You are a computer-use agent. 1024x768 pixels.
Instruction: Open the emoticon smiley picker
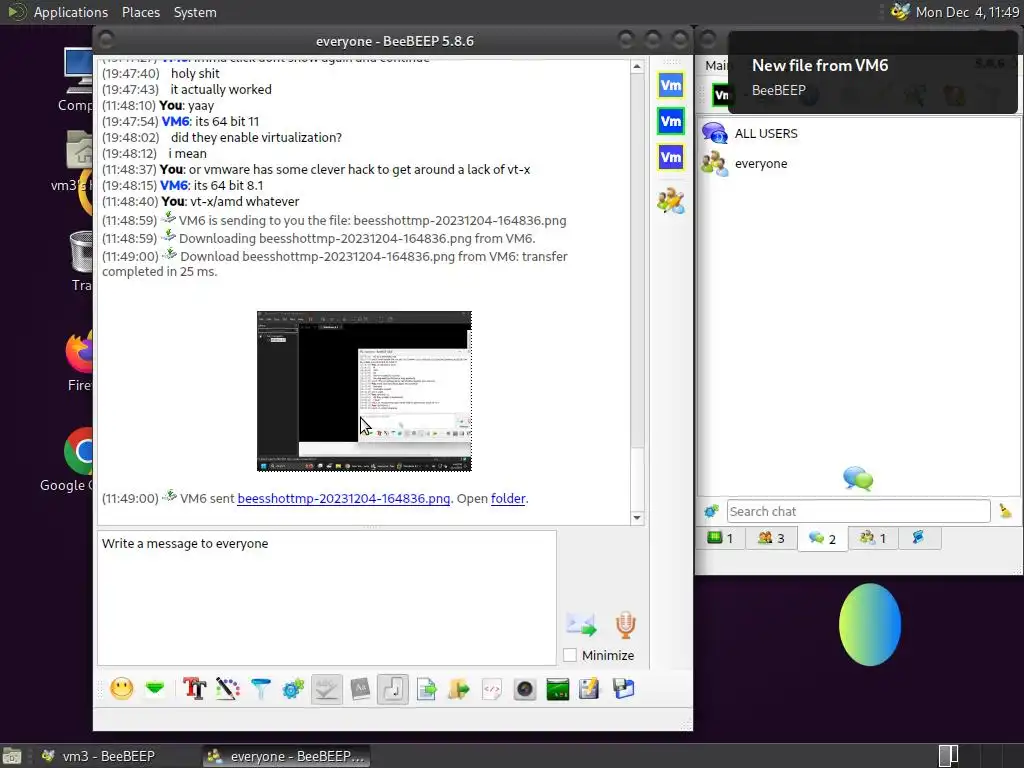point(122,689)
